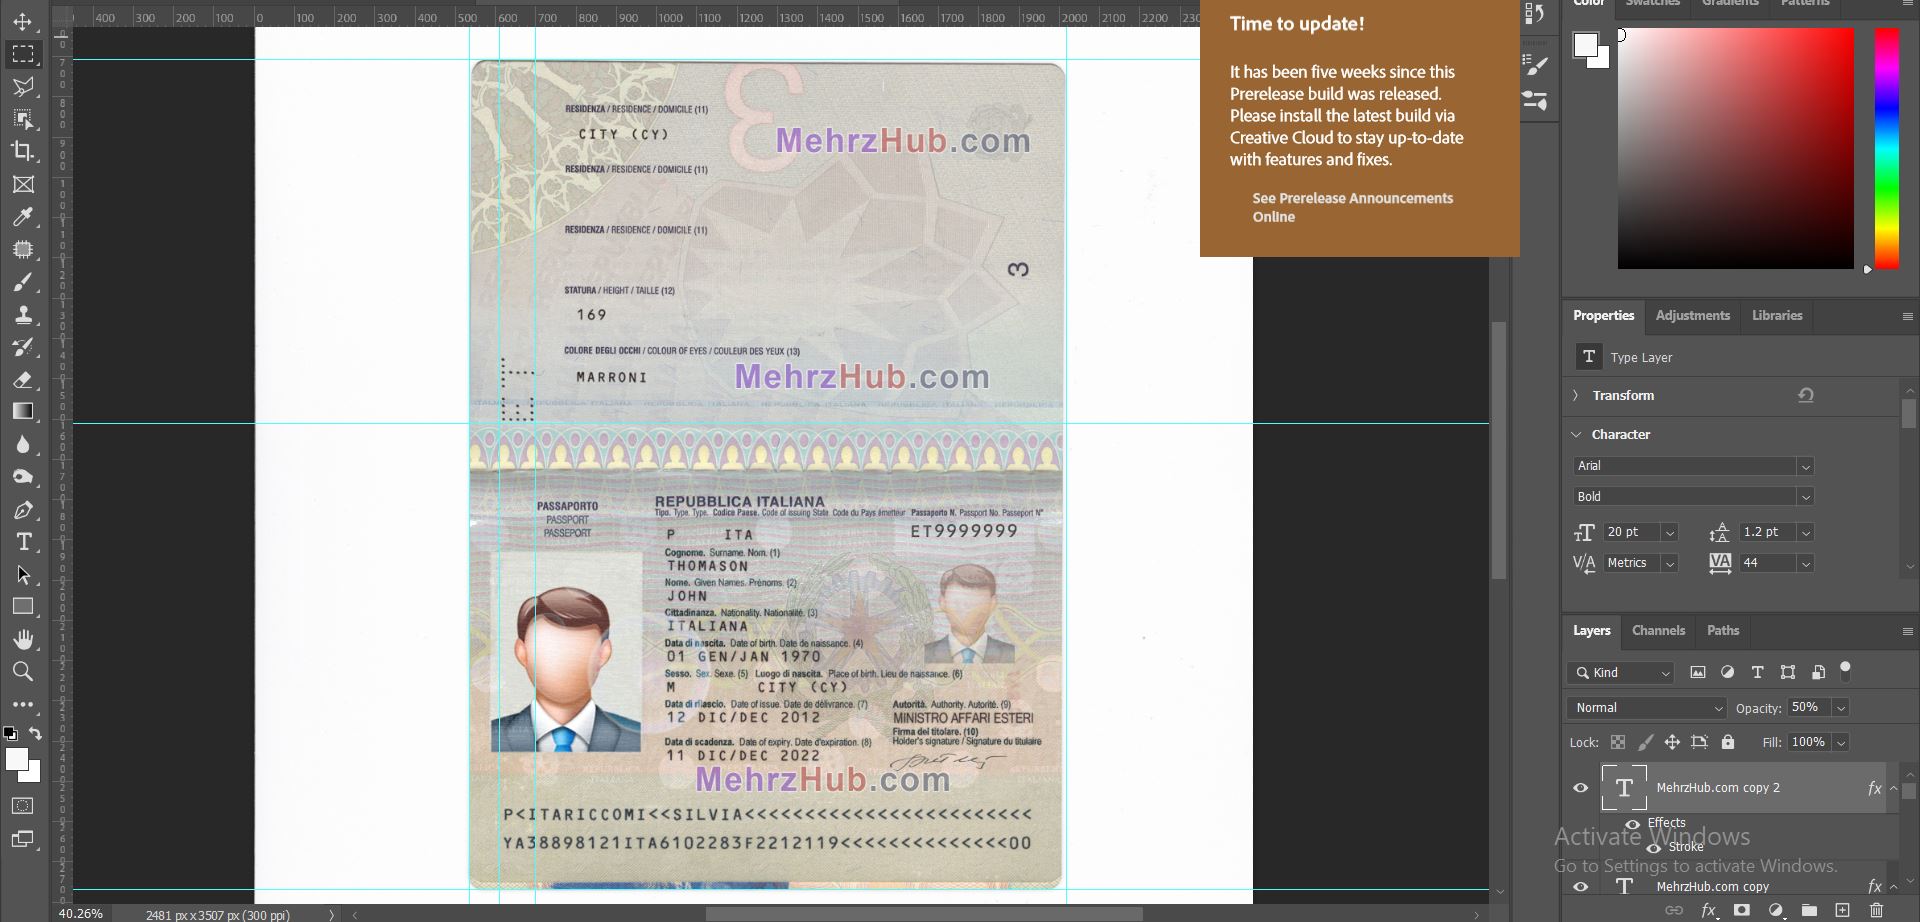Open the Normal blend mode dropdown
The width and height of the screenshot is (1920, 922).
(x=1647, y=708)
